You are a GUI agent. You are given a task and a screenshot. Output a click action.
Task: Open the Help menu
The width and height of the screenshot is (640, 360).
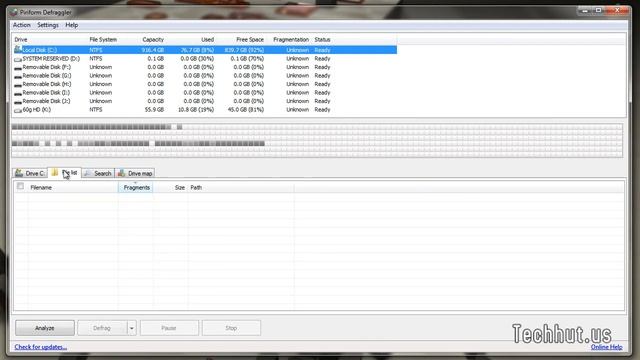71,25
